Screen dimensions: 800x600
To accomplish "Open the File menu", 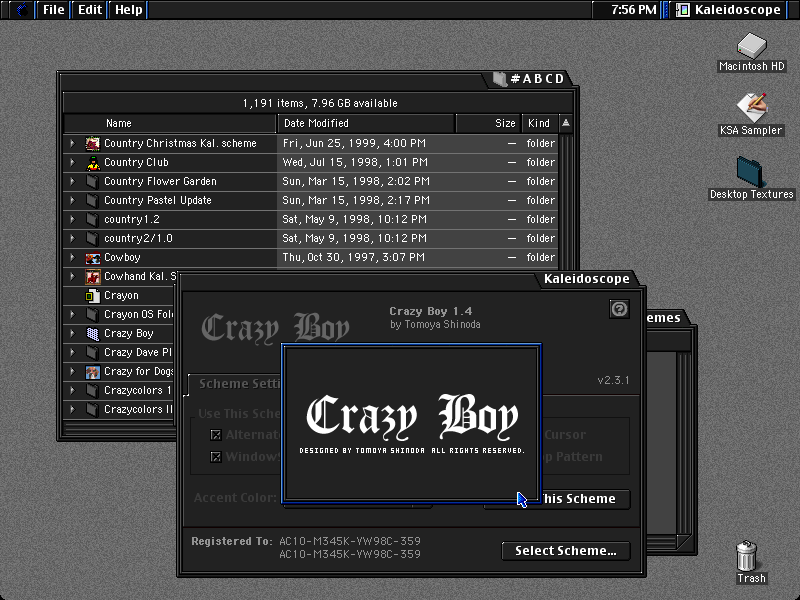I will (53, 10).
